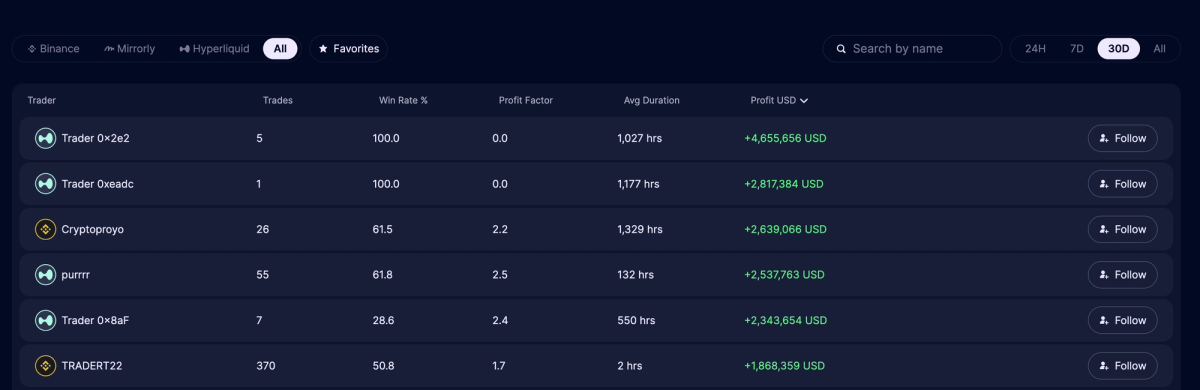Follow Trader 0×8aF
The image size is (1200, 390).
(1122, 320)
